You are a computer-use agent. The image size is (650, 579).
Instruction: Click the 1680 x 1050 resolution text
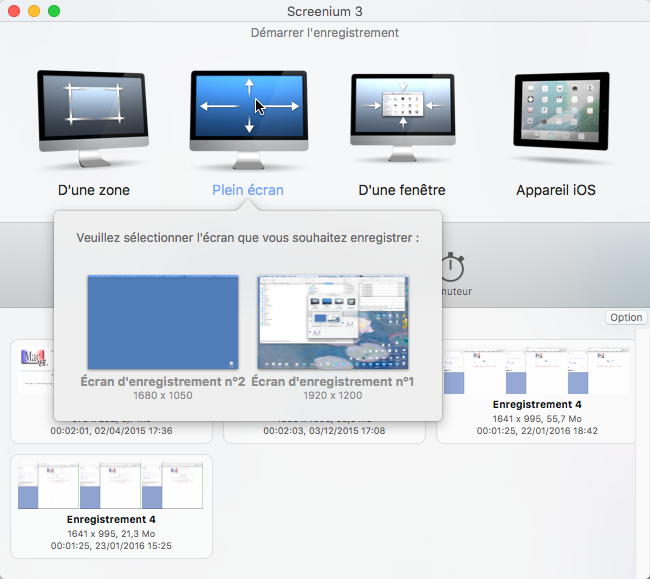163,395
